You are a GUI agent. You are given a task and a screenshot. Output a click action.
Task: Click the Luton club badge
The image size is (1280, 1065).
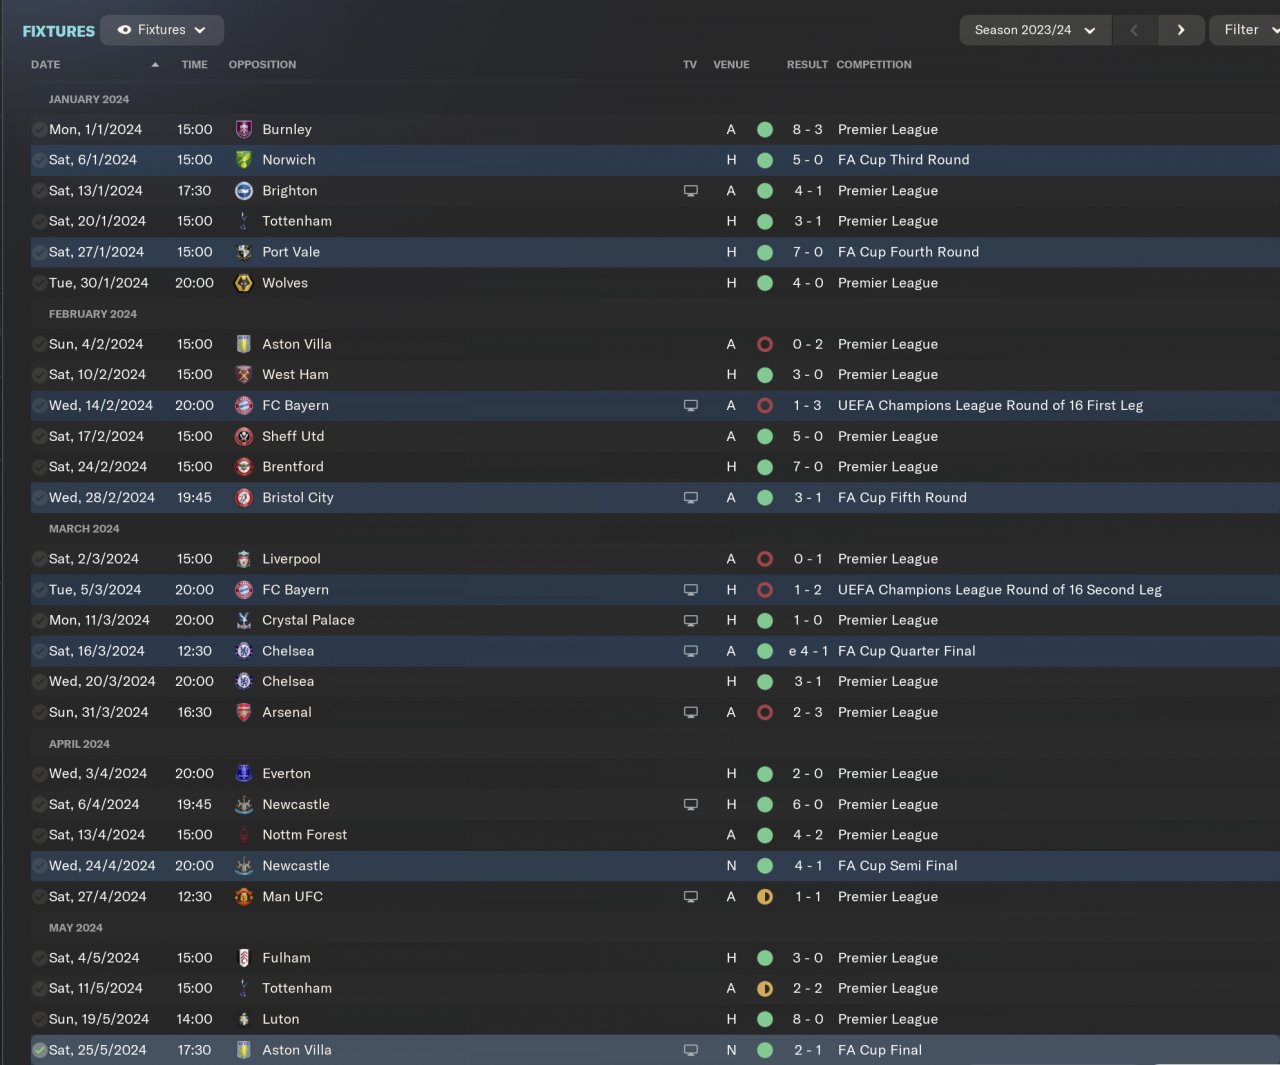(x=243, y=1019)
